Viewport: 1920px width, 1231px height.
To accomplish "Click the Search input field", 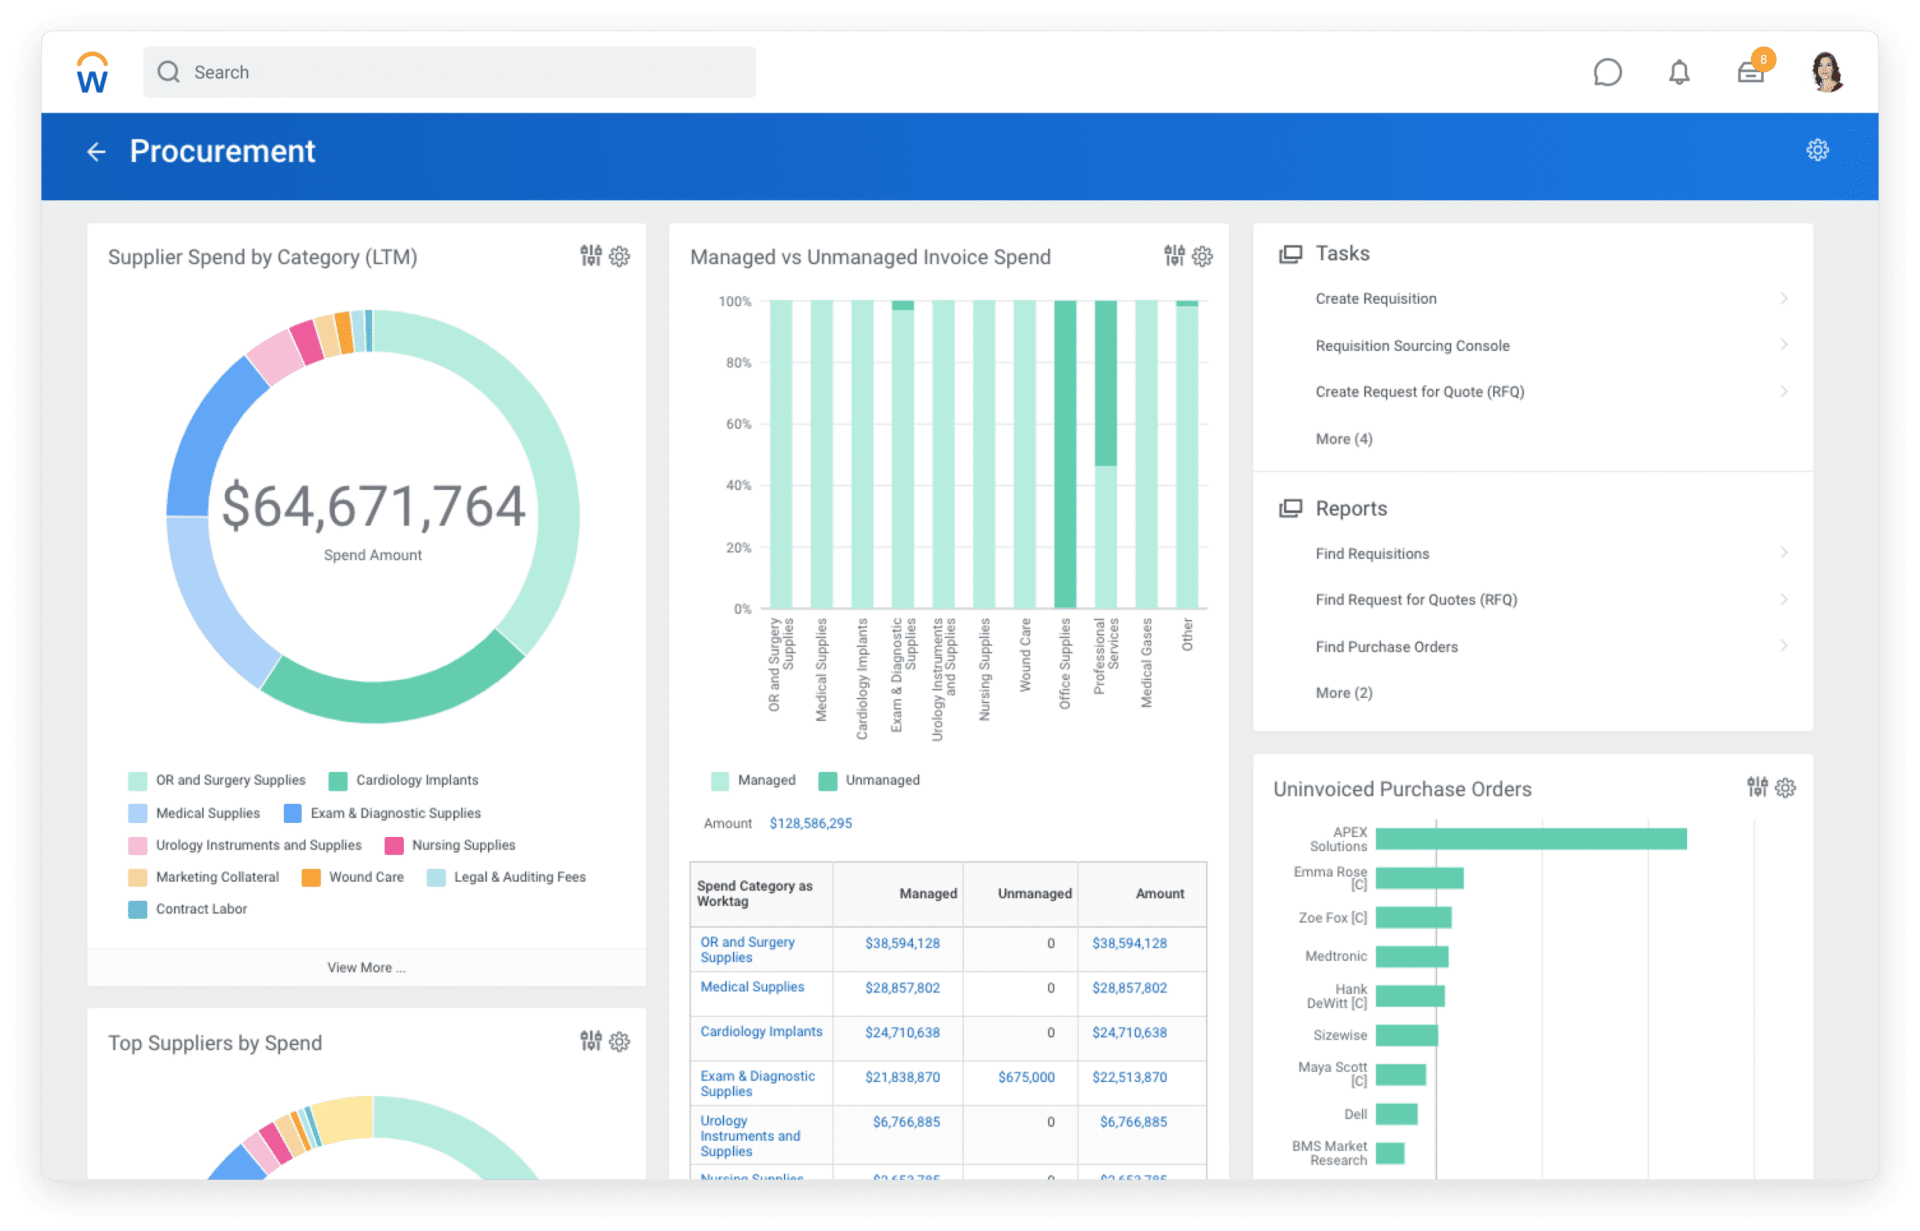I will coord(449,72).
